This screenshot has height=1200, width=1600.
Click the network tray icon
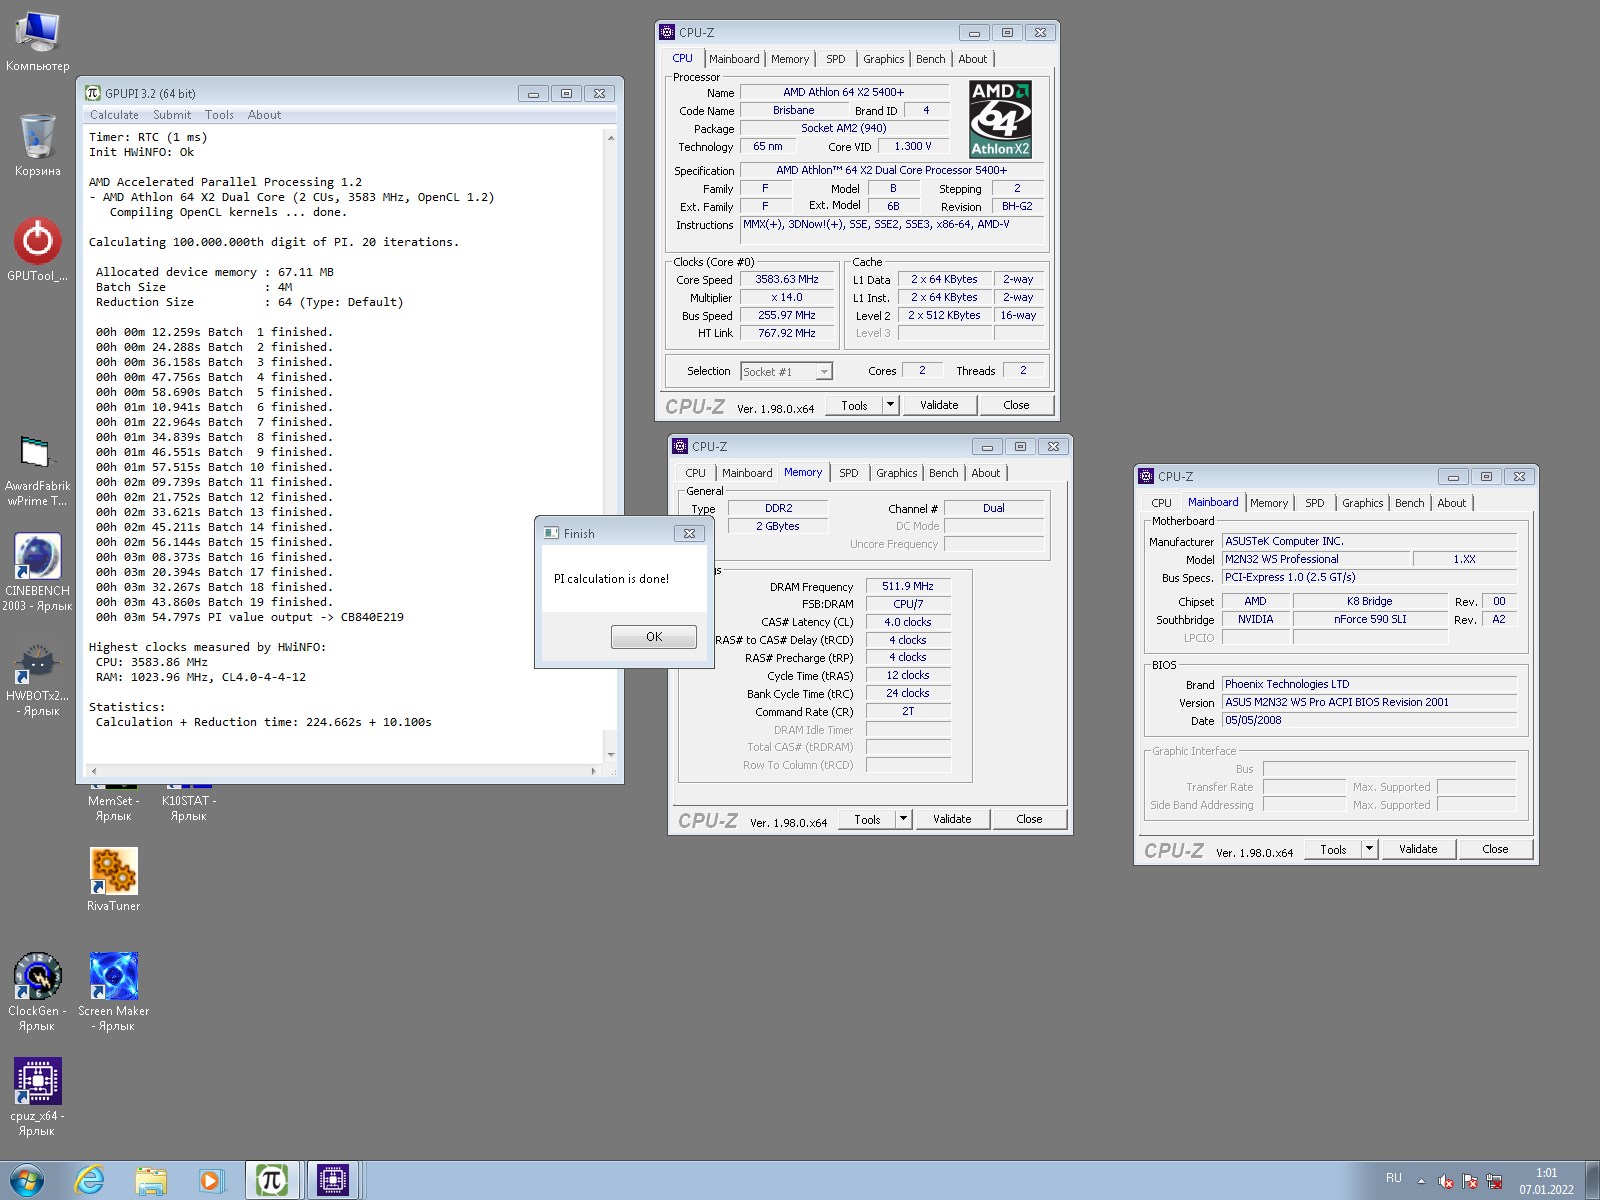pos(1494,1181)
